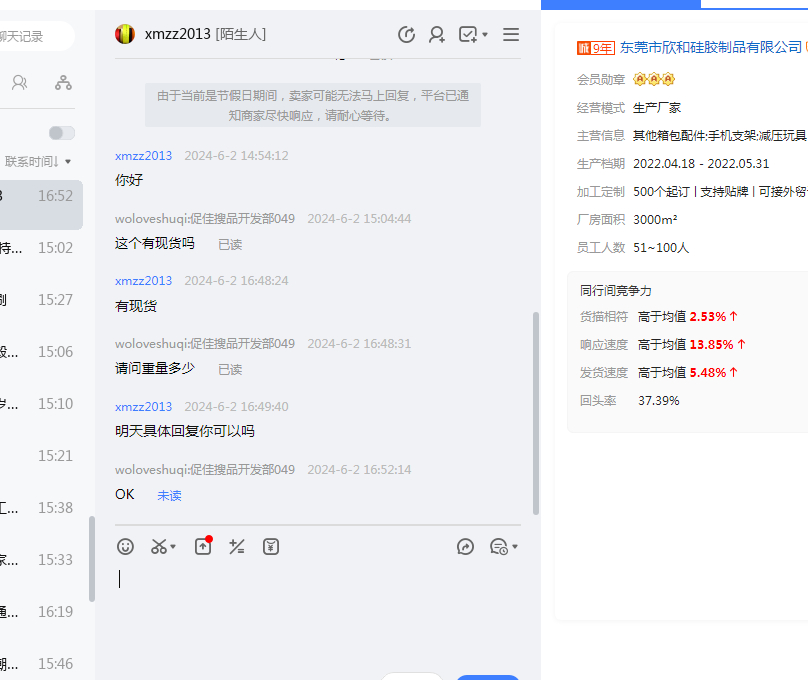Open the message-clock dropdown arrow in toolbar
808x680 pixels.
click(515, 547)
